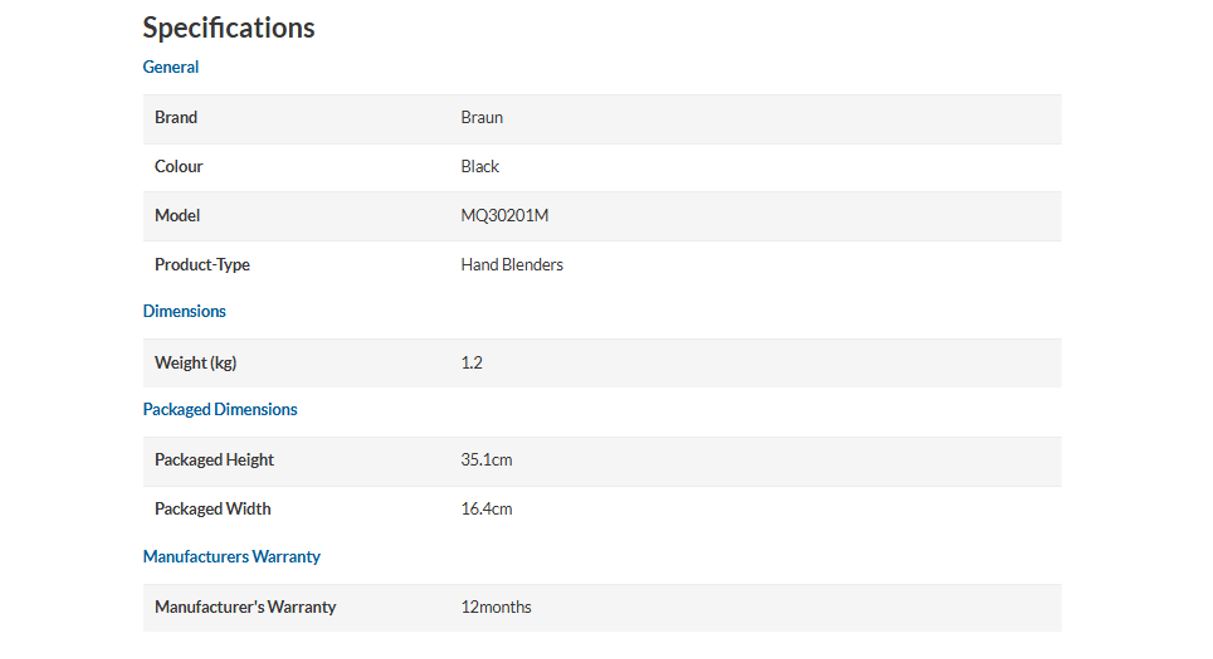Click the Brand row label
This screenshot has height=659, width=1213.
(x=176, y=117)
